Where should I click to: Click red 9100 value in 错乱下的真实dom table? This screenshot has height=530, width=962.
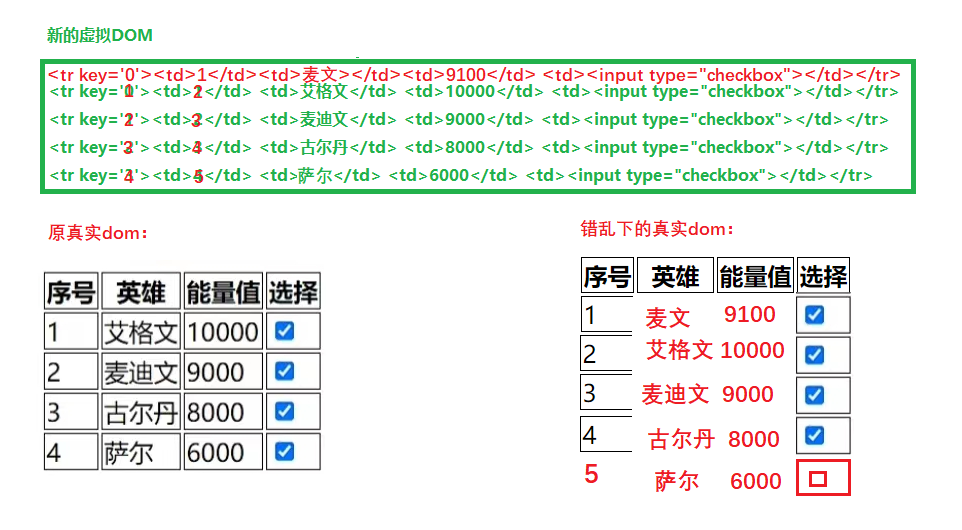pyautogui.click(x=750, y=314)
